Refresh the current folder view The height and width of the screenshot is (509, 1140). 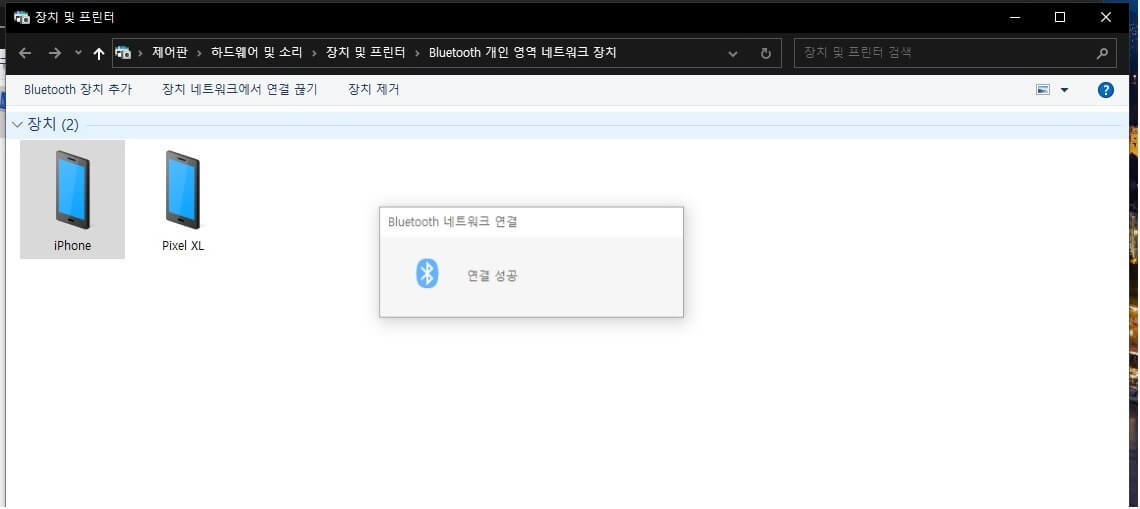click(x=765, y=53)
